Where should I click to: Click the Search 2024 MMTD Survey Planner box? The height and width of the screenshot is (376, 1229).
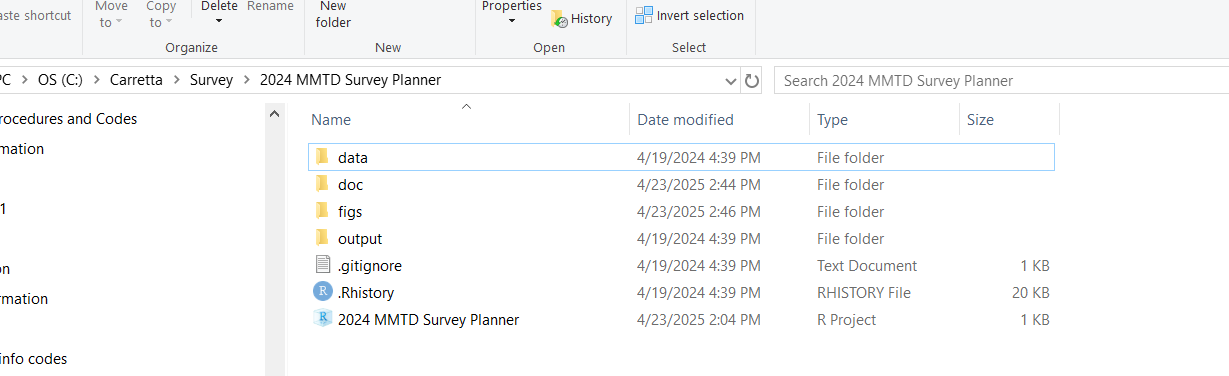1000,80
